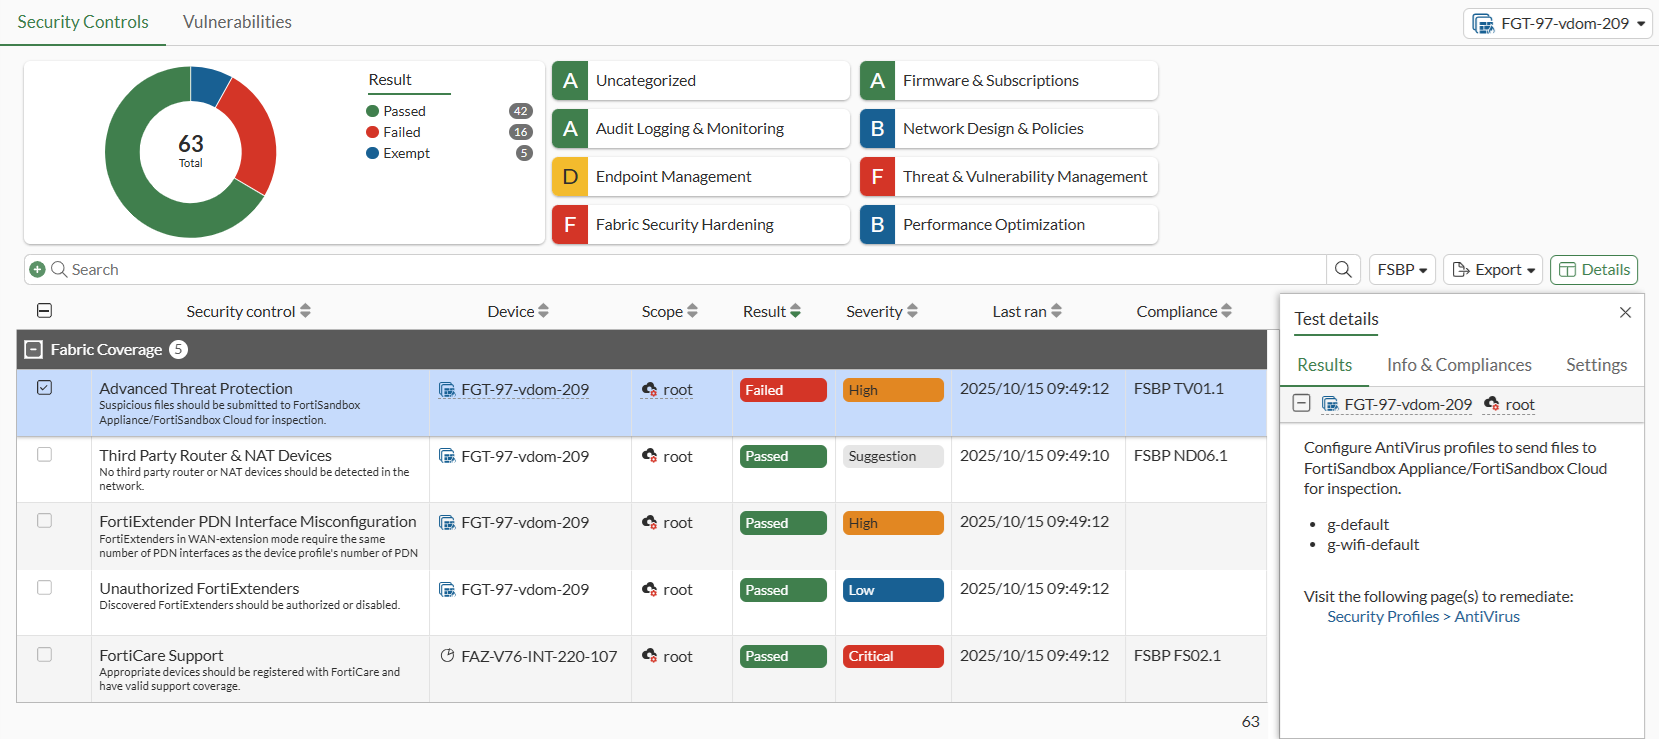Tick the FortiCare Support row checkbox
Viewport: 1659px width, 739px height.
44,655
